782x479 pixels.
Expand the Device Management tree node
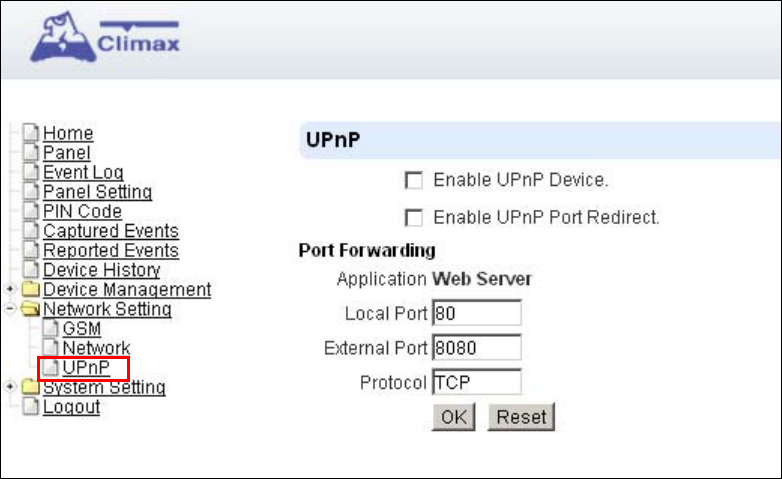click(10, 289)
